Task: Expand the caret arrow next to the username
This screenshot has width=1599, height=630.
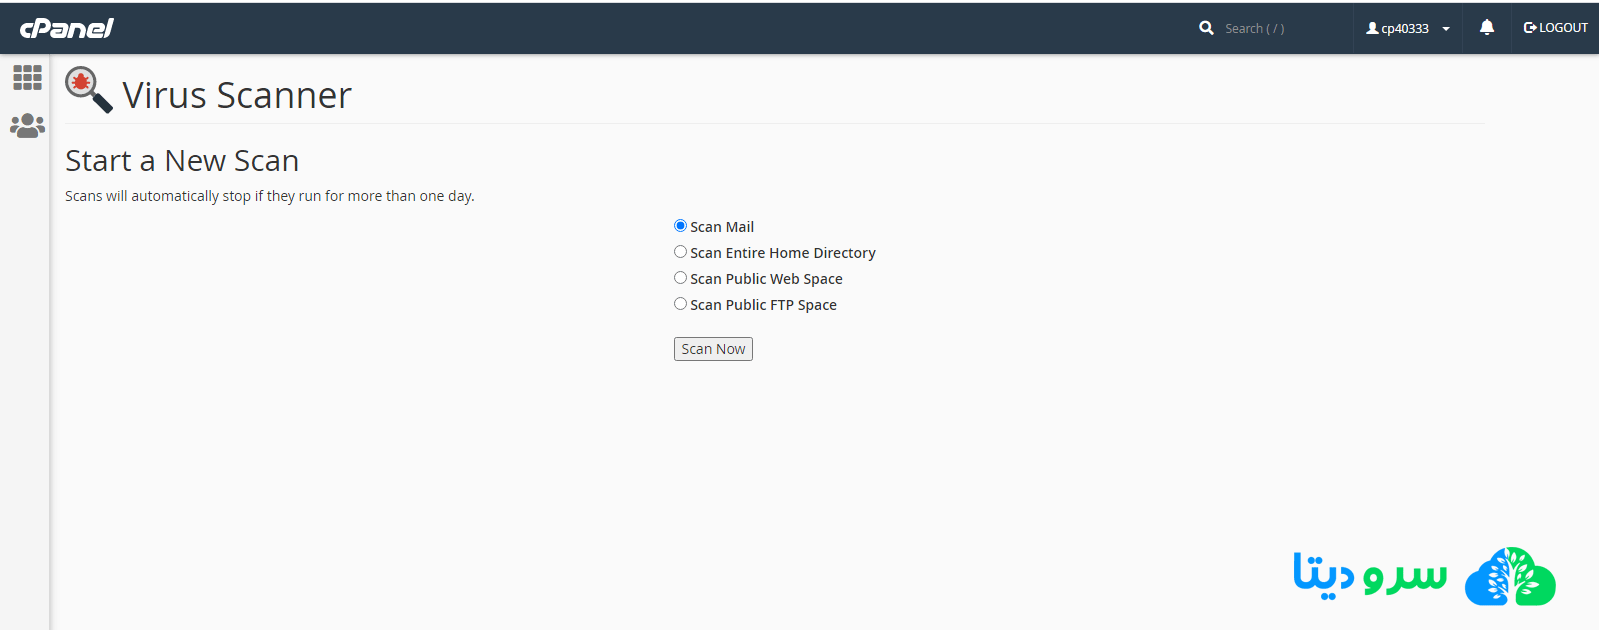Action: (1446, 29)
